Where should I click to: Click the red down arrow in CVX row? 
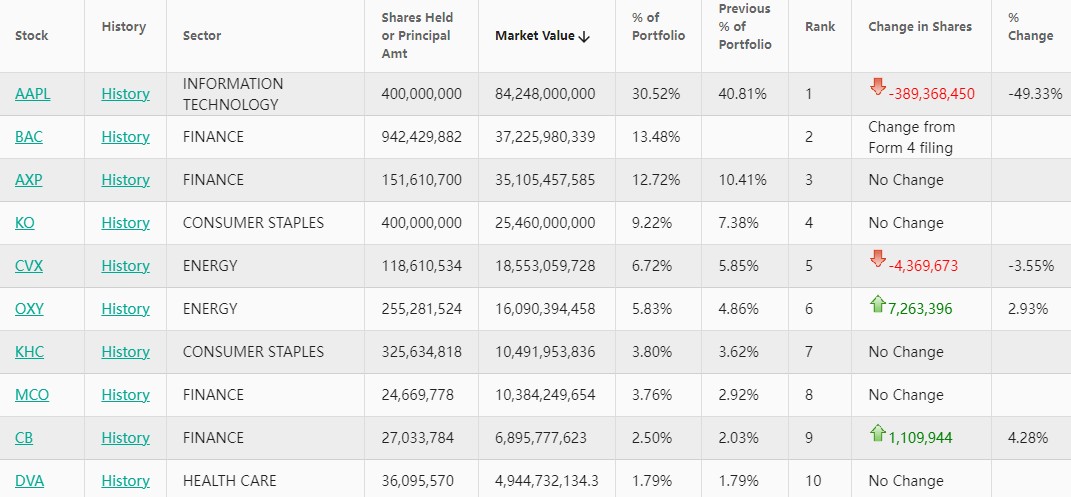tap(878, 259)
